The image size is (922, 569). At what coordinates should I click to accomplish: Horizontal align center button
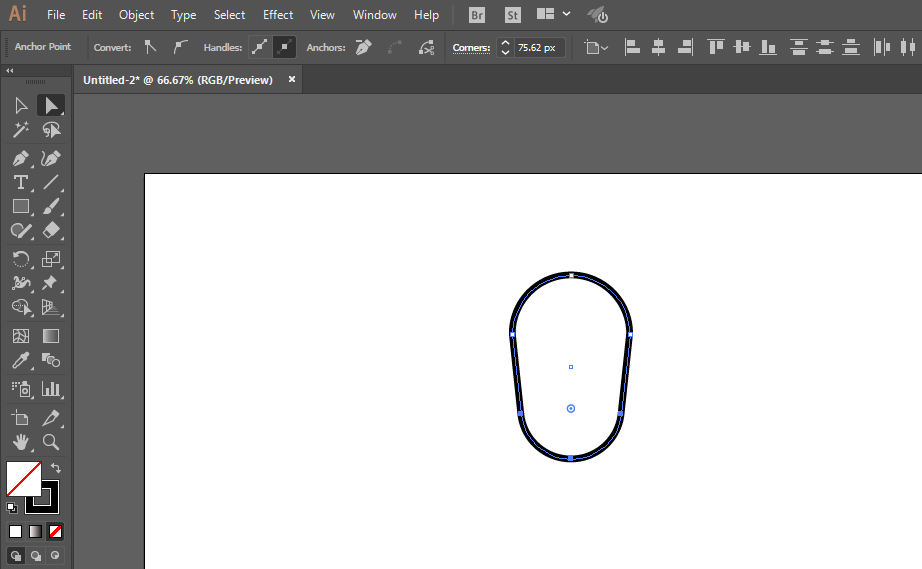click(659, 48)
